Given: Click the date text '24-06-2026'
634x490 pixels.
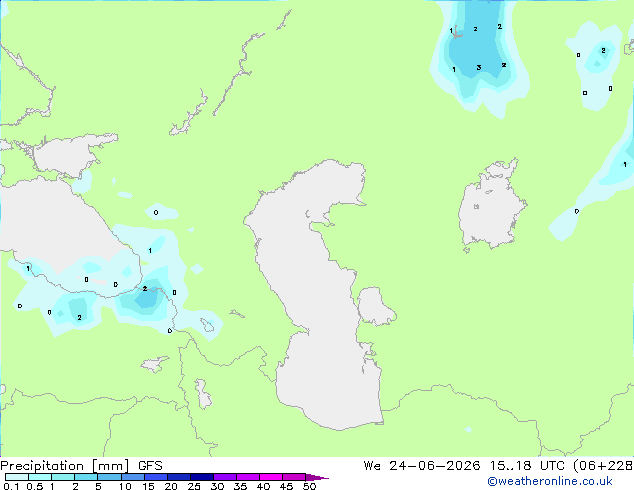Looking at the screenshot, I should tap(435, 466).
